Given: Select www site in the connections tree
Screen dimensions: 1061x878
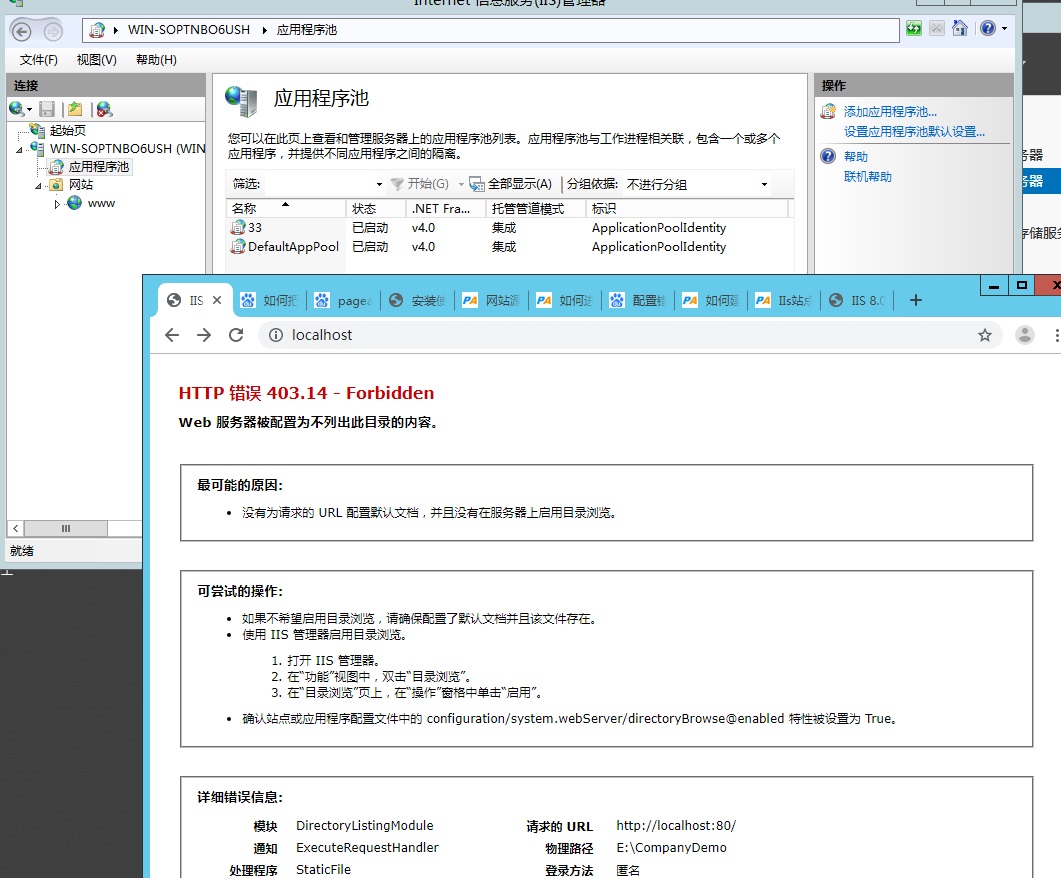Looking at the screenshot, I should pos(101,203).
